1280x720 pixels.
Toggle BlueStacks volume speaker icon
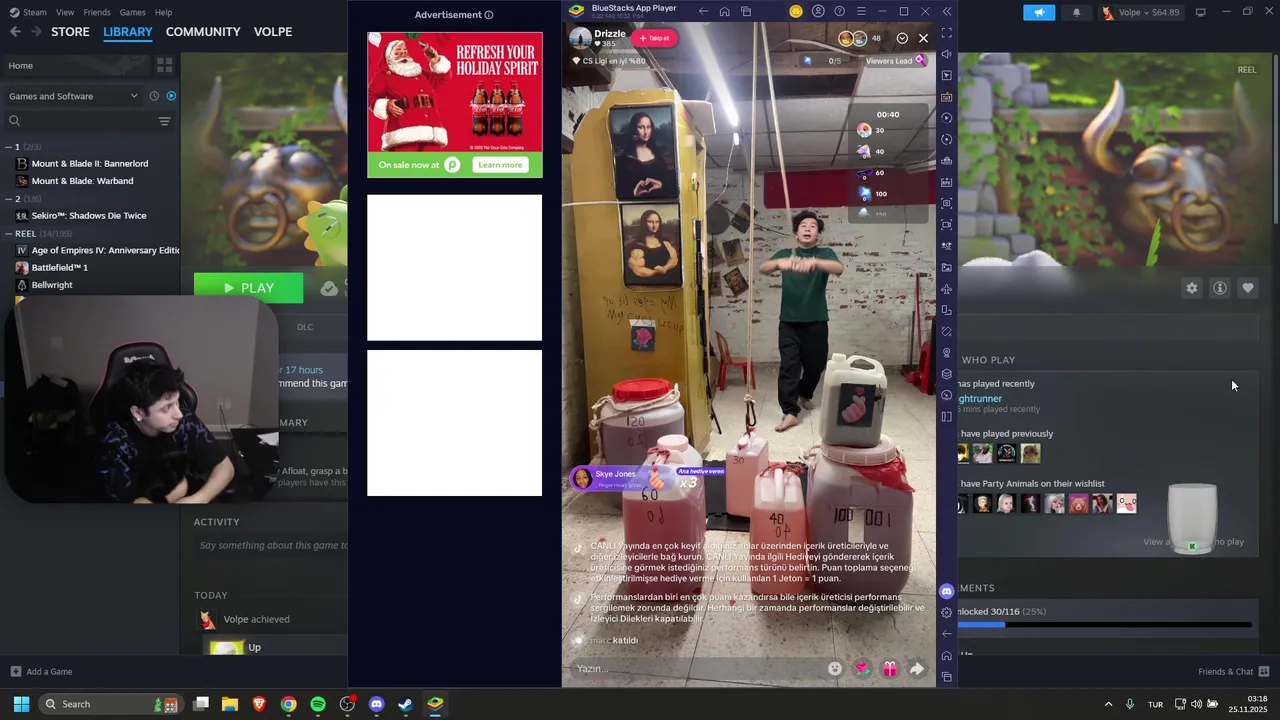(x=947, y=54)
